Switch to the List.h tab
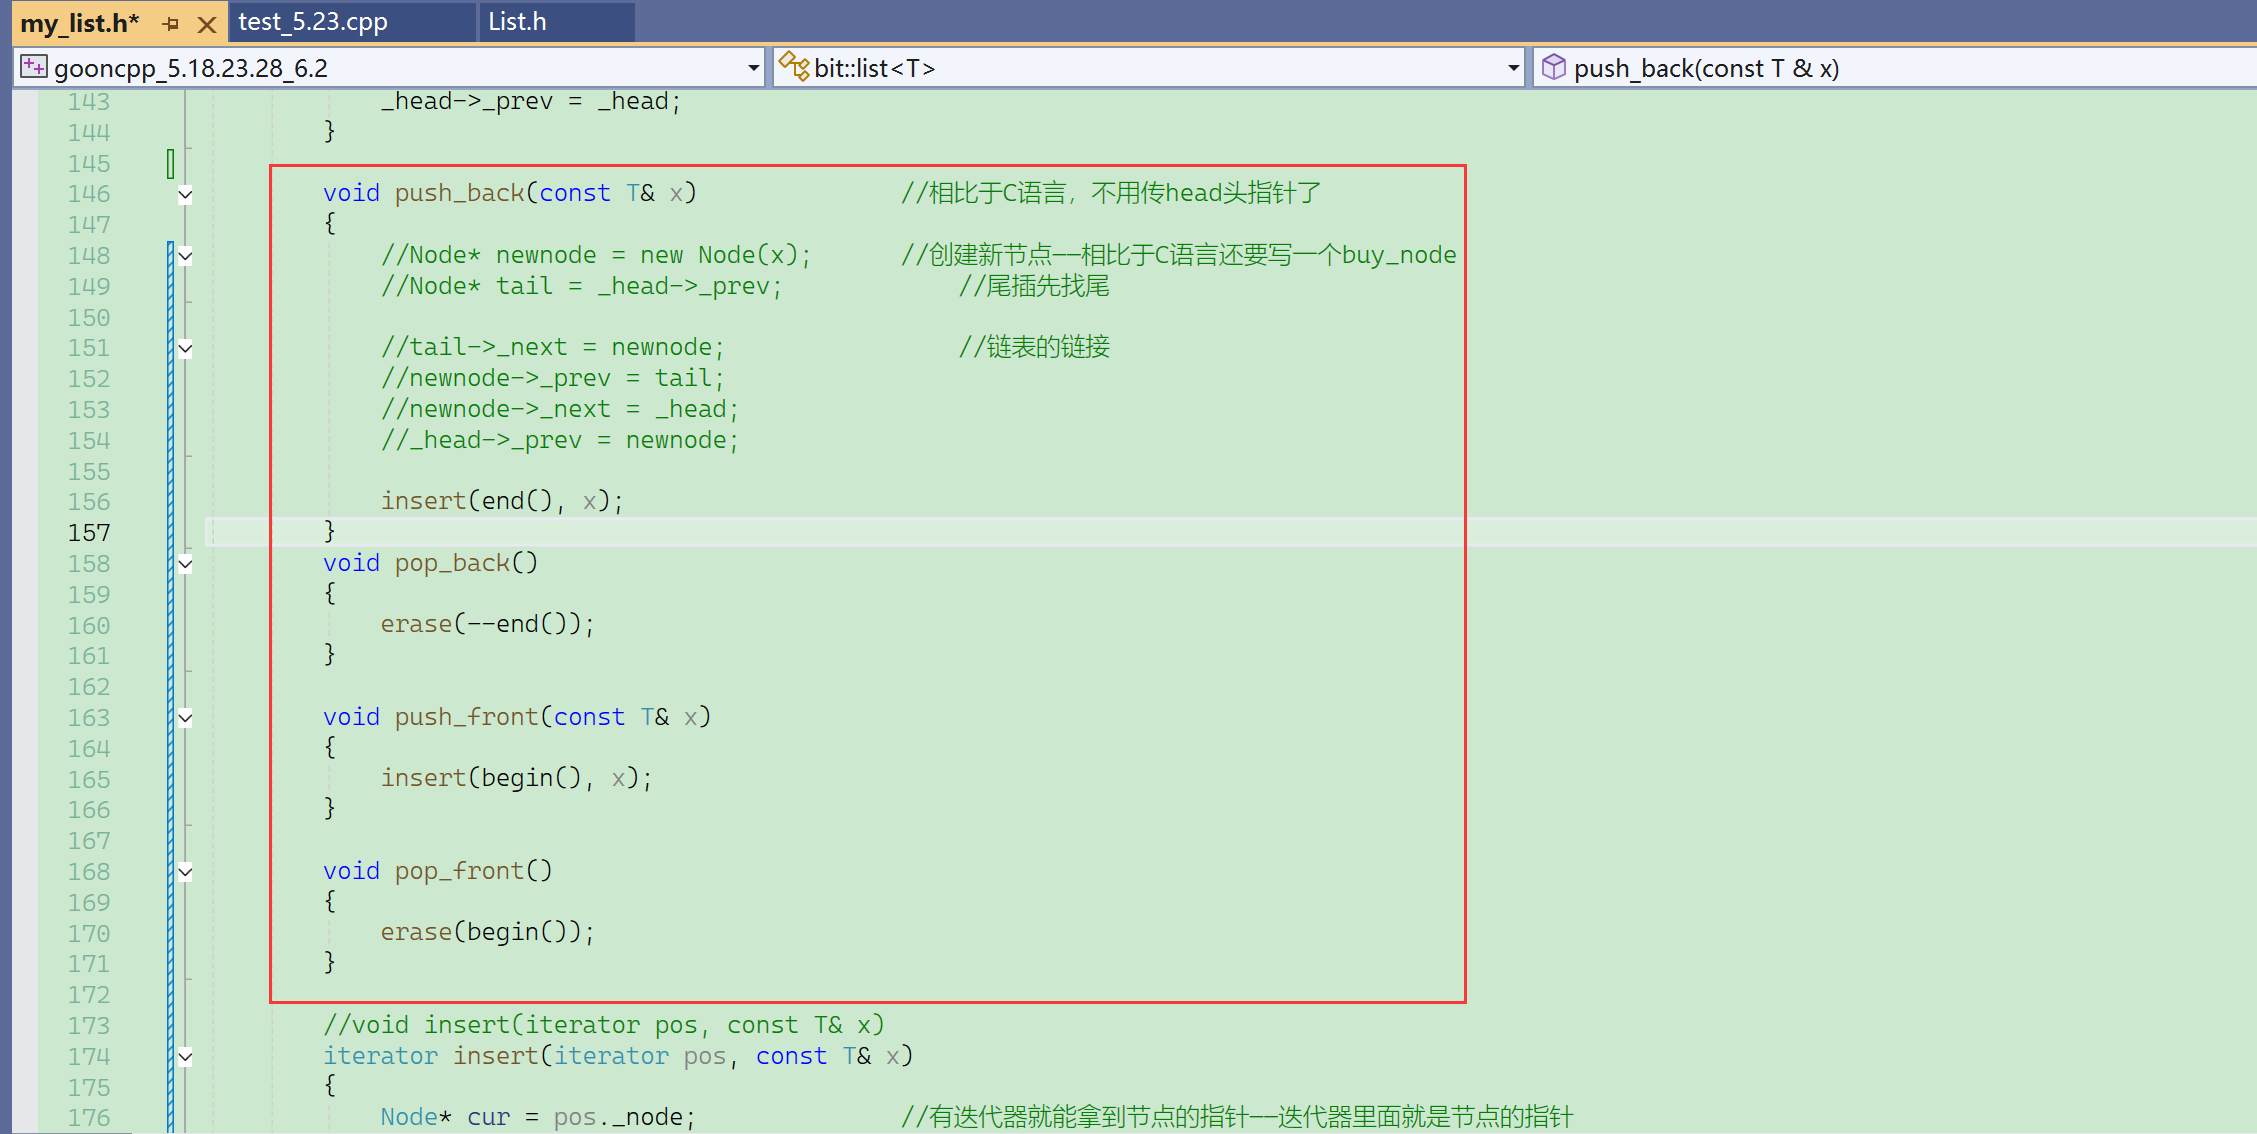Screen dimensions: 2257x1134 click(517, 22)
